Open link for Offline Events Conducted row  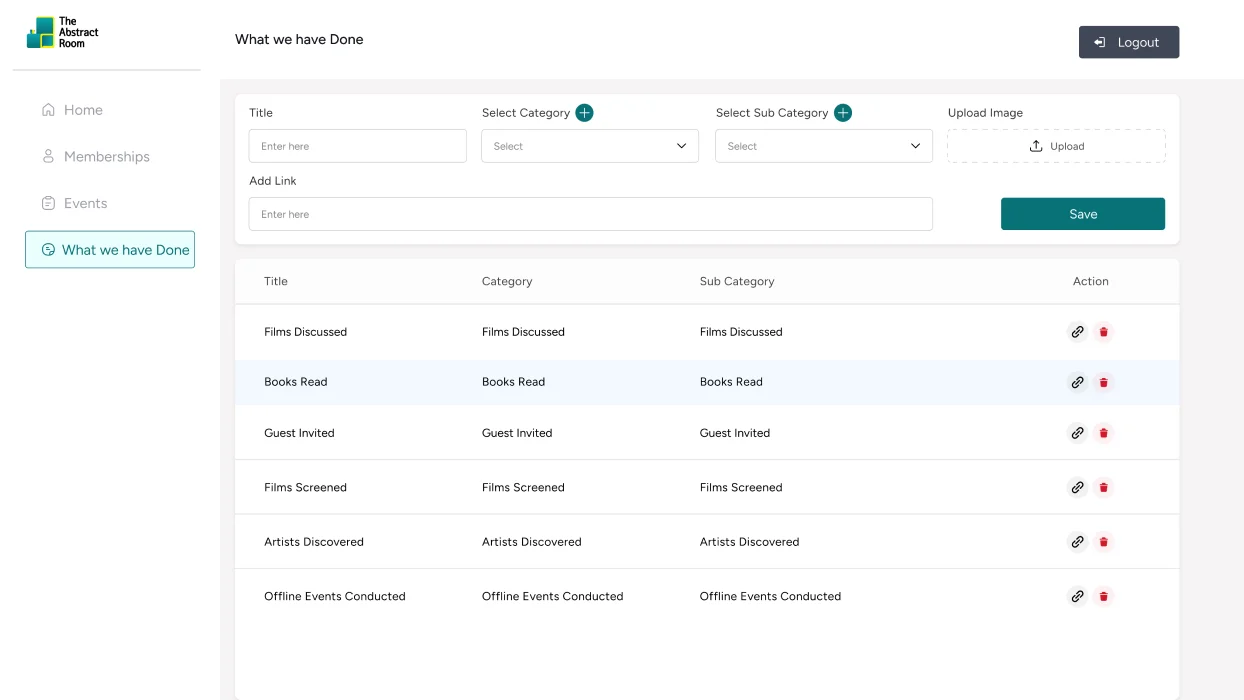click(1077, 596)
